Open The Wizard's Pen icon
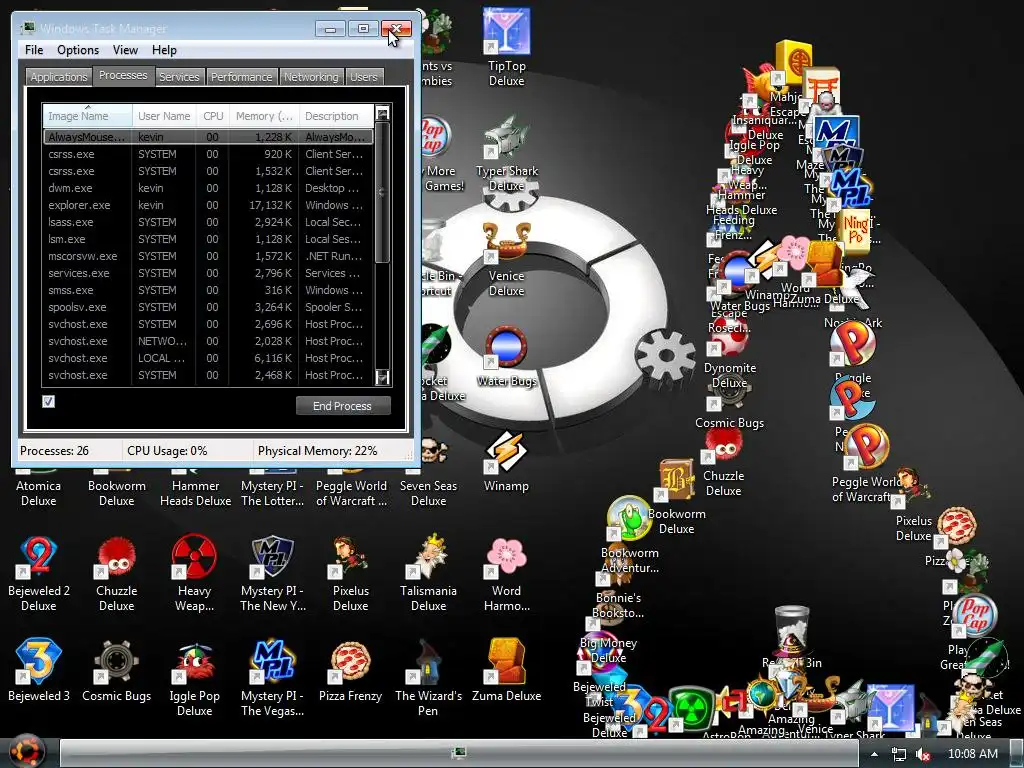 [x=428, y=679]
